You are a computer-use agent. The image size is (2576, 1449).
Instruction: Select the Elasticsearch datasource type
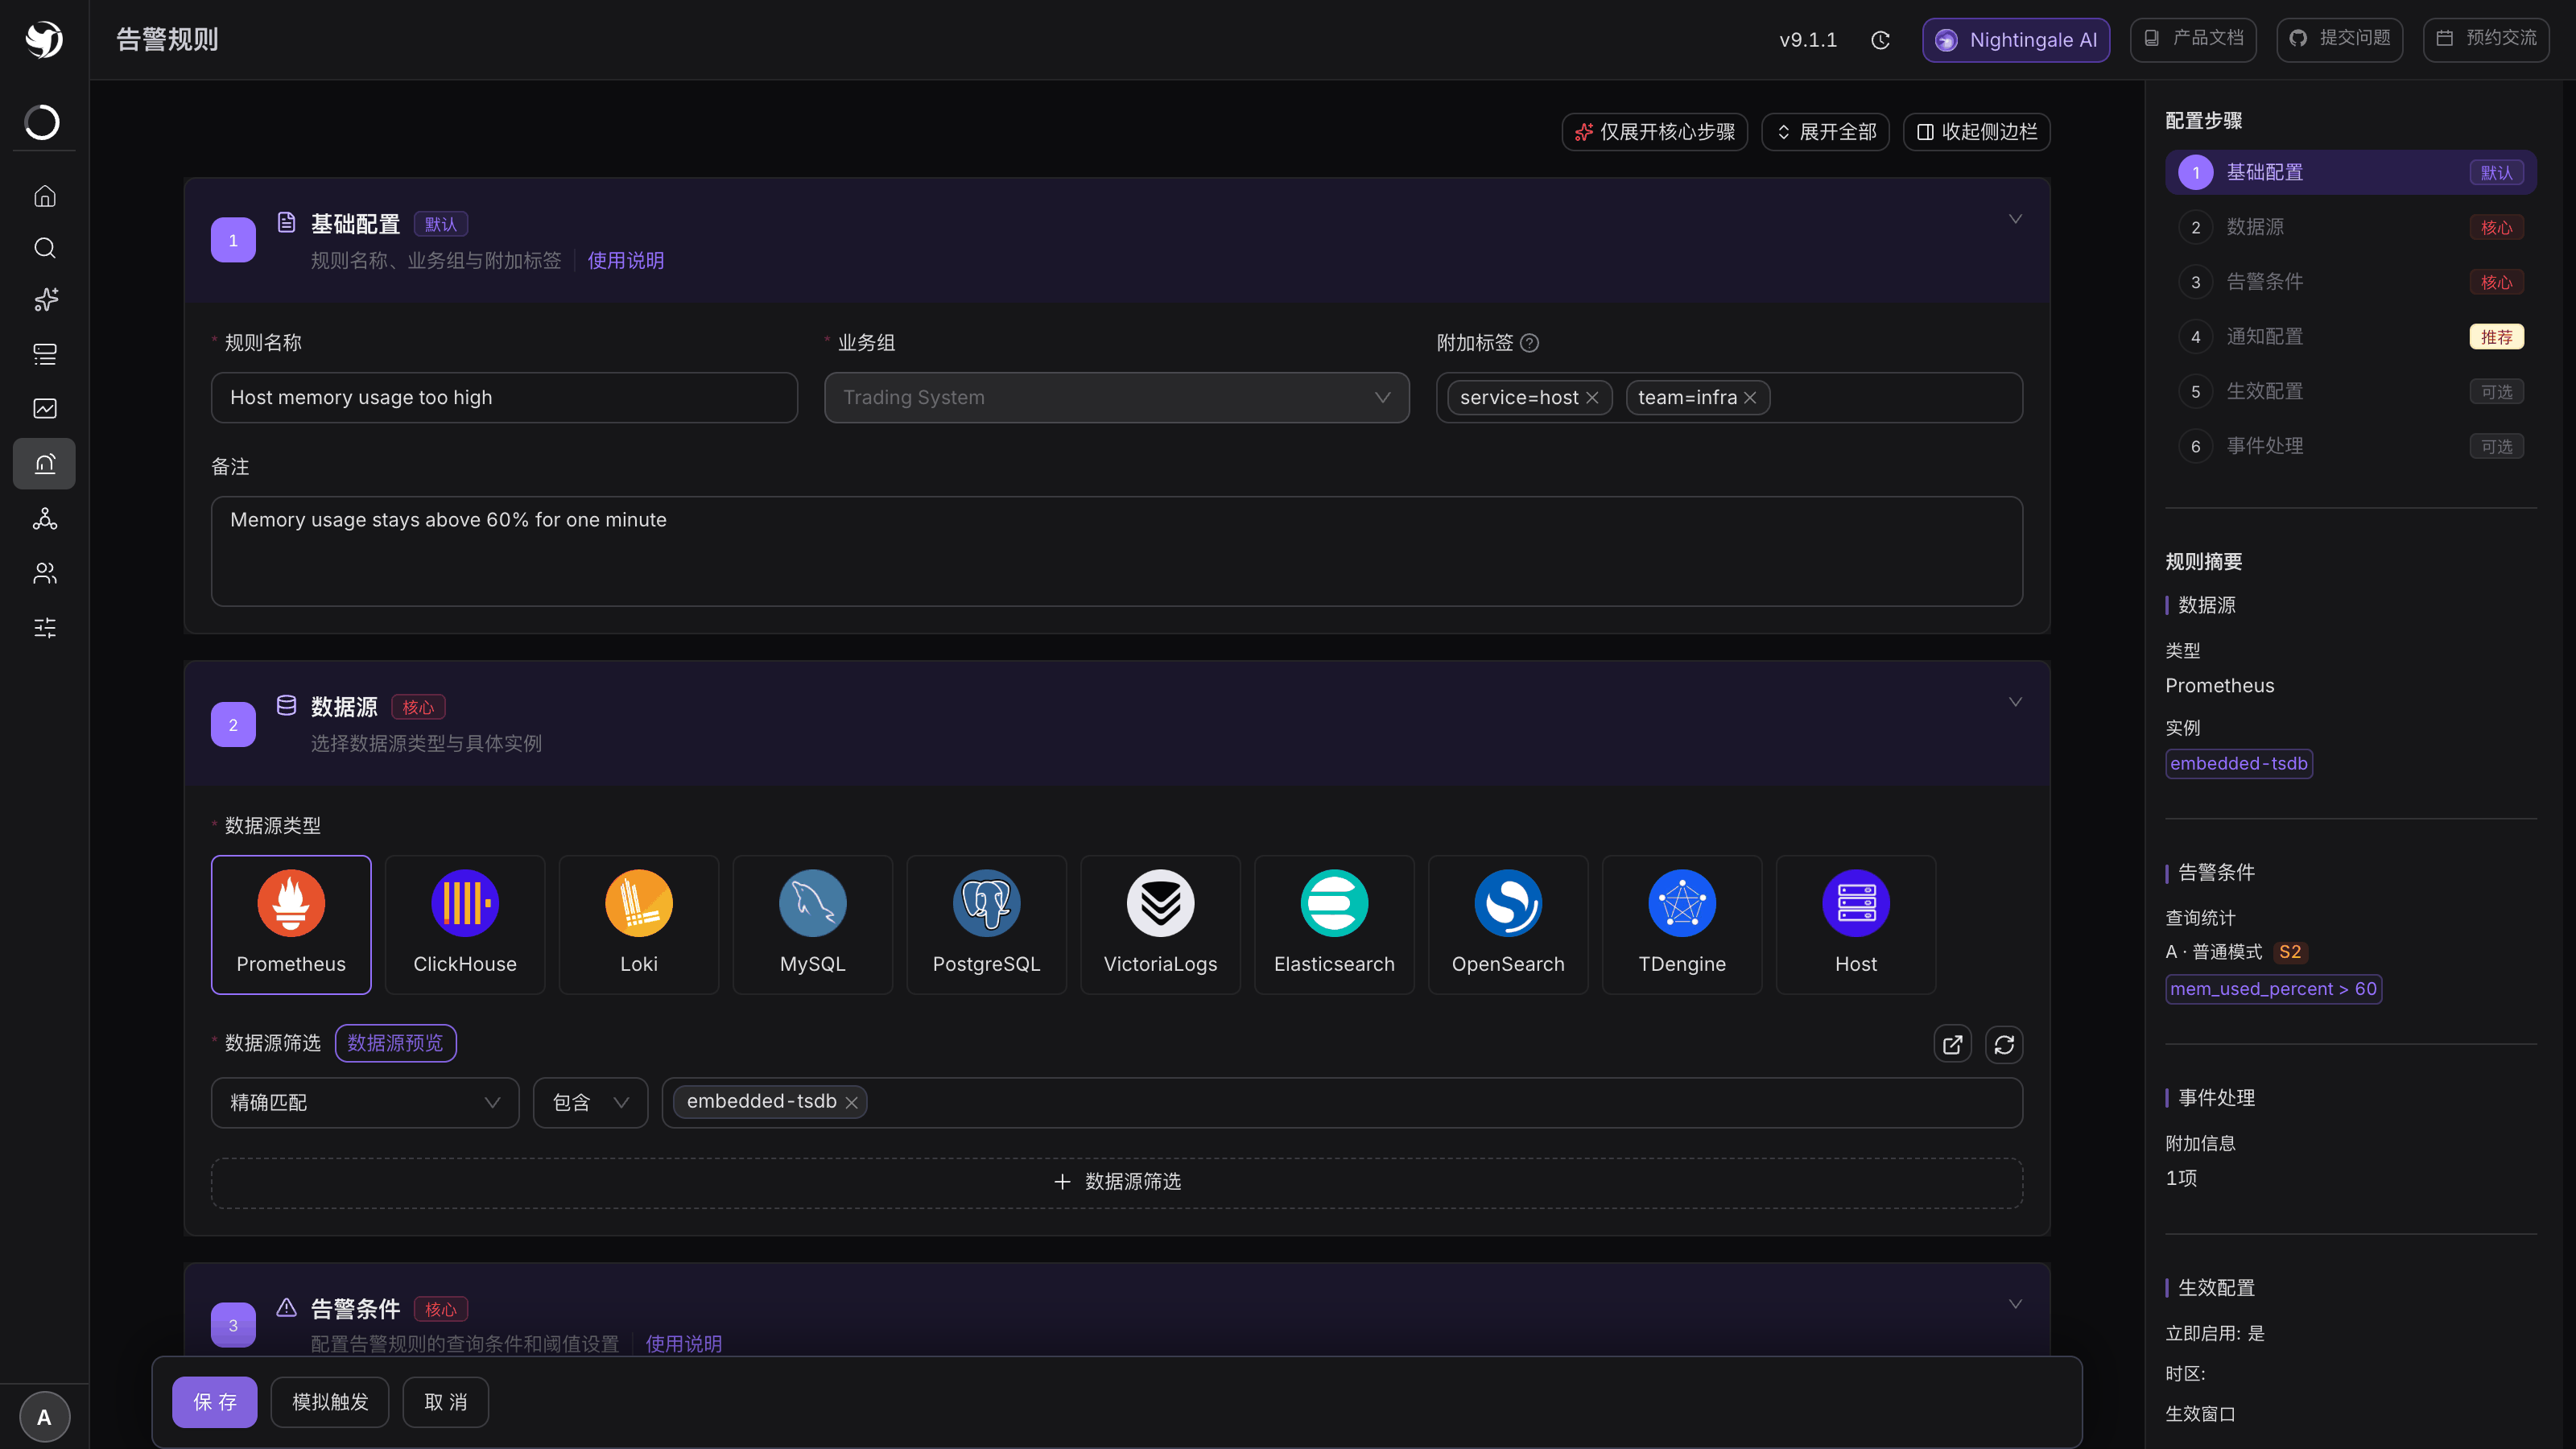(1334, 925)
